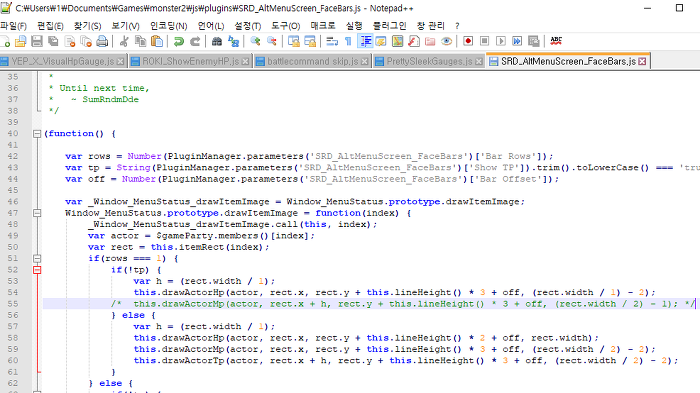The height and width of the screenshot is (393, 700).
Task: Open the 찾기(S) menu
Action: click(x=88, y=26)
